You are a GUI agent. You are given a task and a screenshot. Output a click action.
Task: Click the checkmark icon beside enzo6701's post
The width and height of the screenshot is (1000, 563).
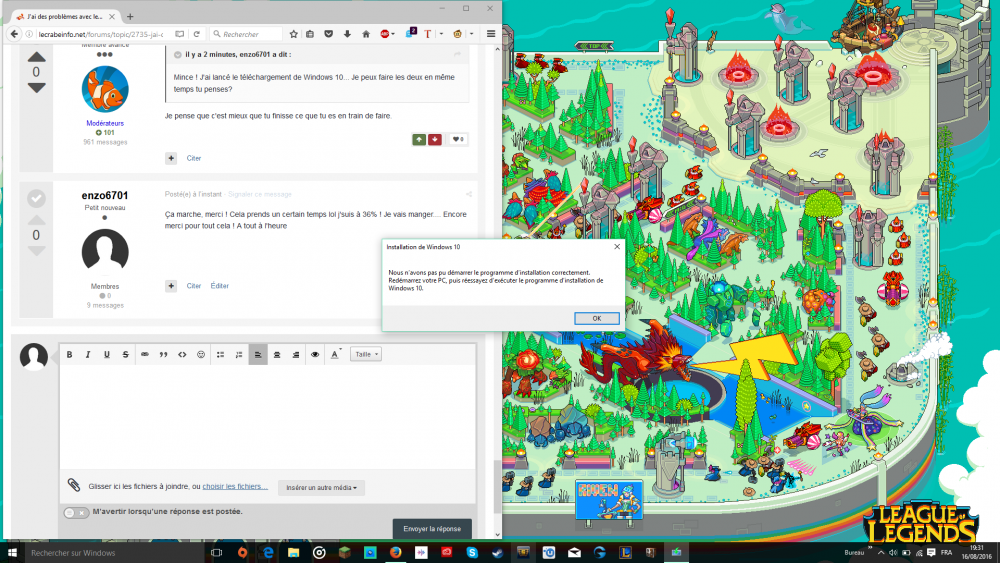36,198
